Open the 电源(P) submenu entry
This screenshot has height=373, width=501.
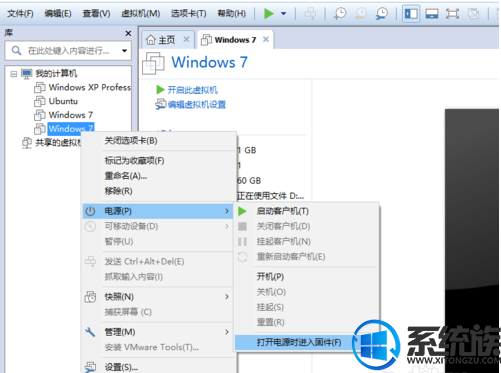pyautogui.click(x=158, y=211)
